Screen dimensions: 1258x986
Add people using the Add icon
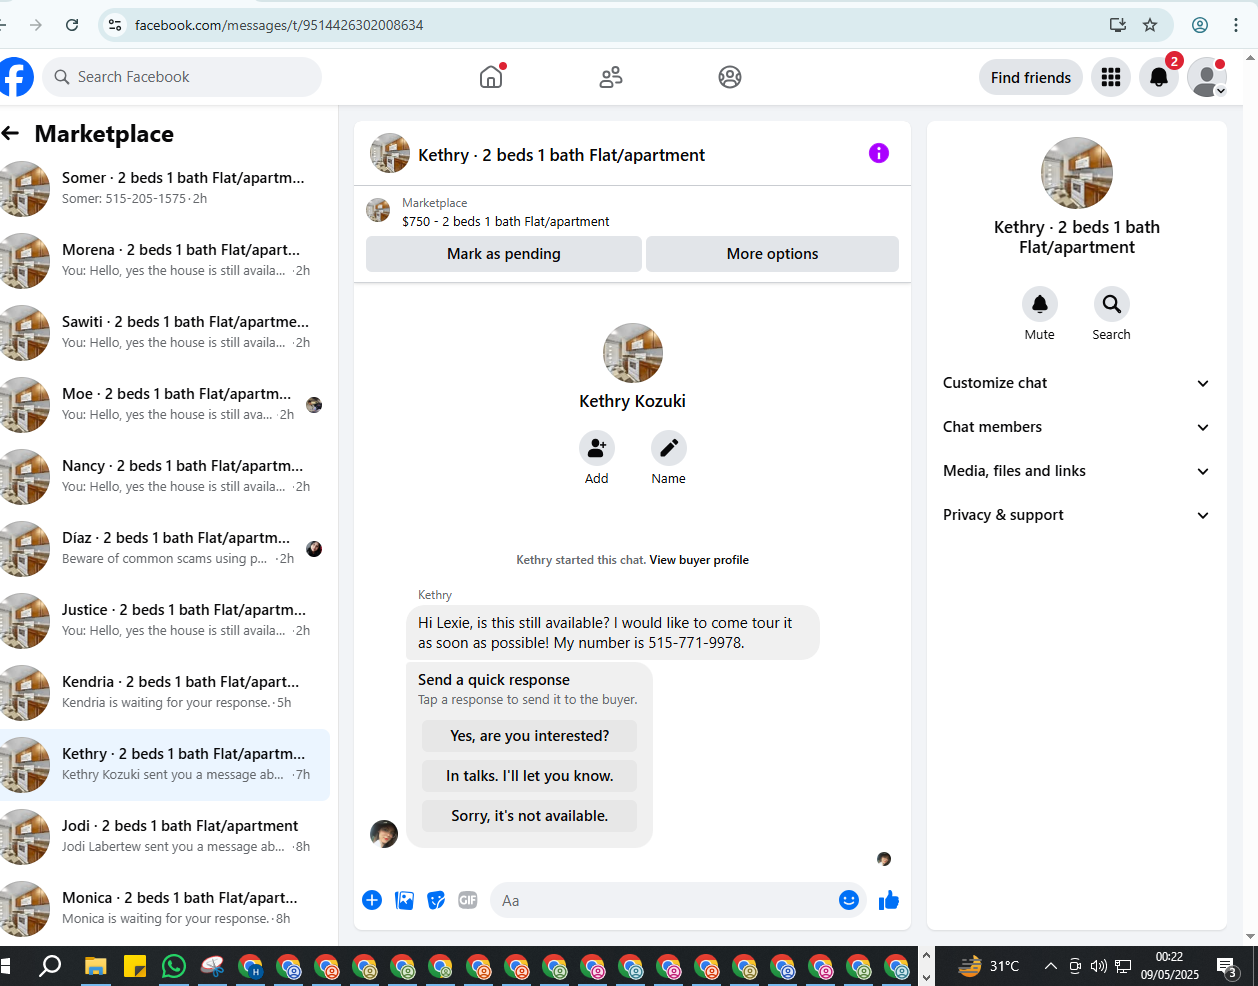[597, 448]
